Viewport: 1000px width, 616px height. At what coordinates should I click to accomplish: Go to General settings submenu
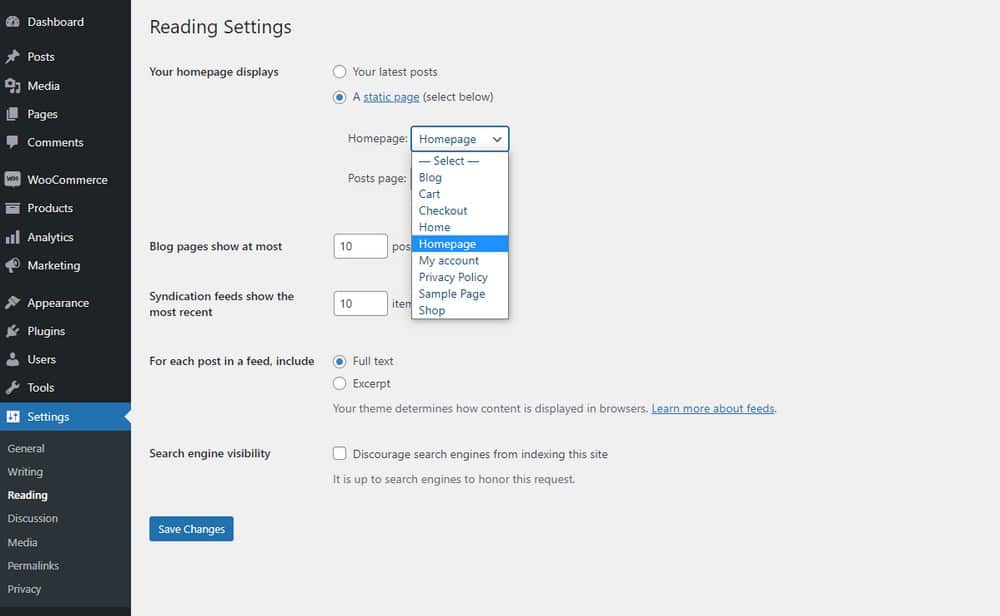(x=26, y=448)
